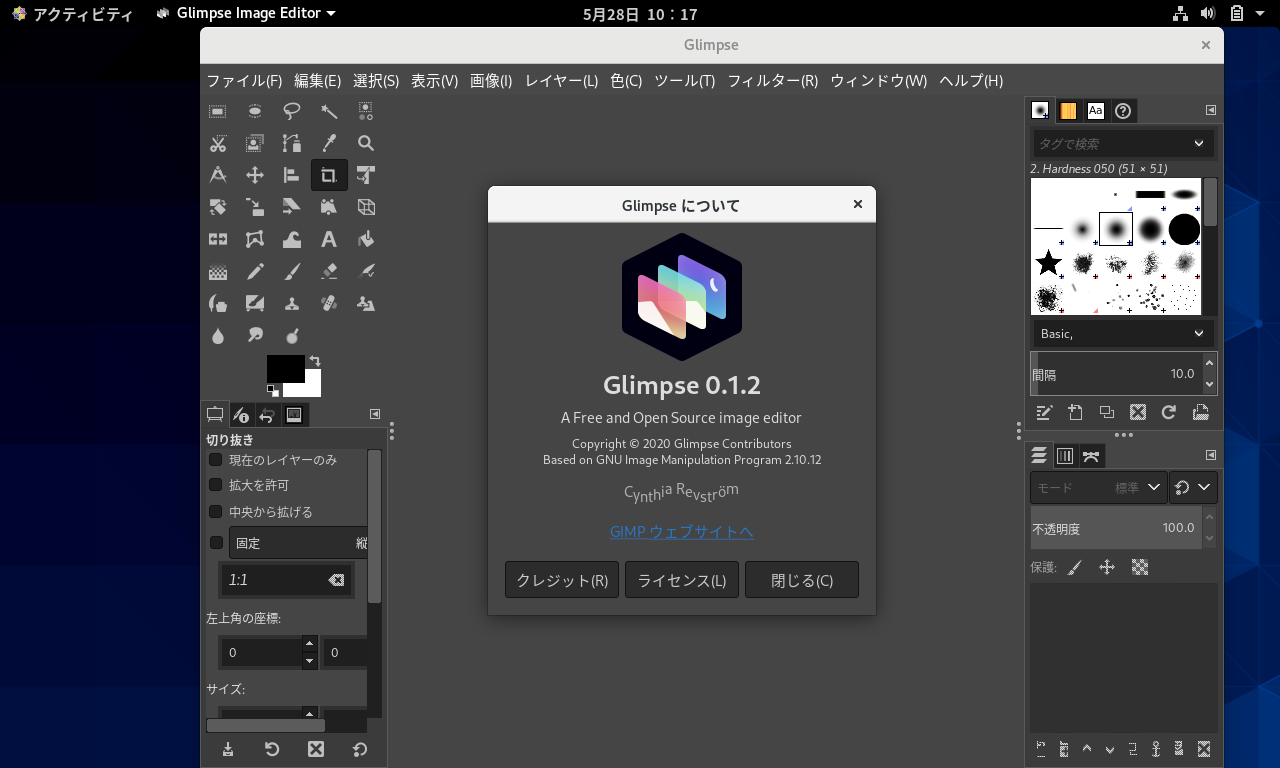1280x768 pixels.
Task: Select the Ellipse Select tool
Action: point(255,111)
